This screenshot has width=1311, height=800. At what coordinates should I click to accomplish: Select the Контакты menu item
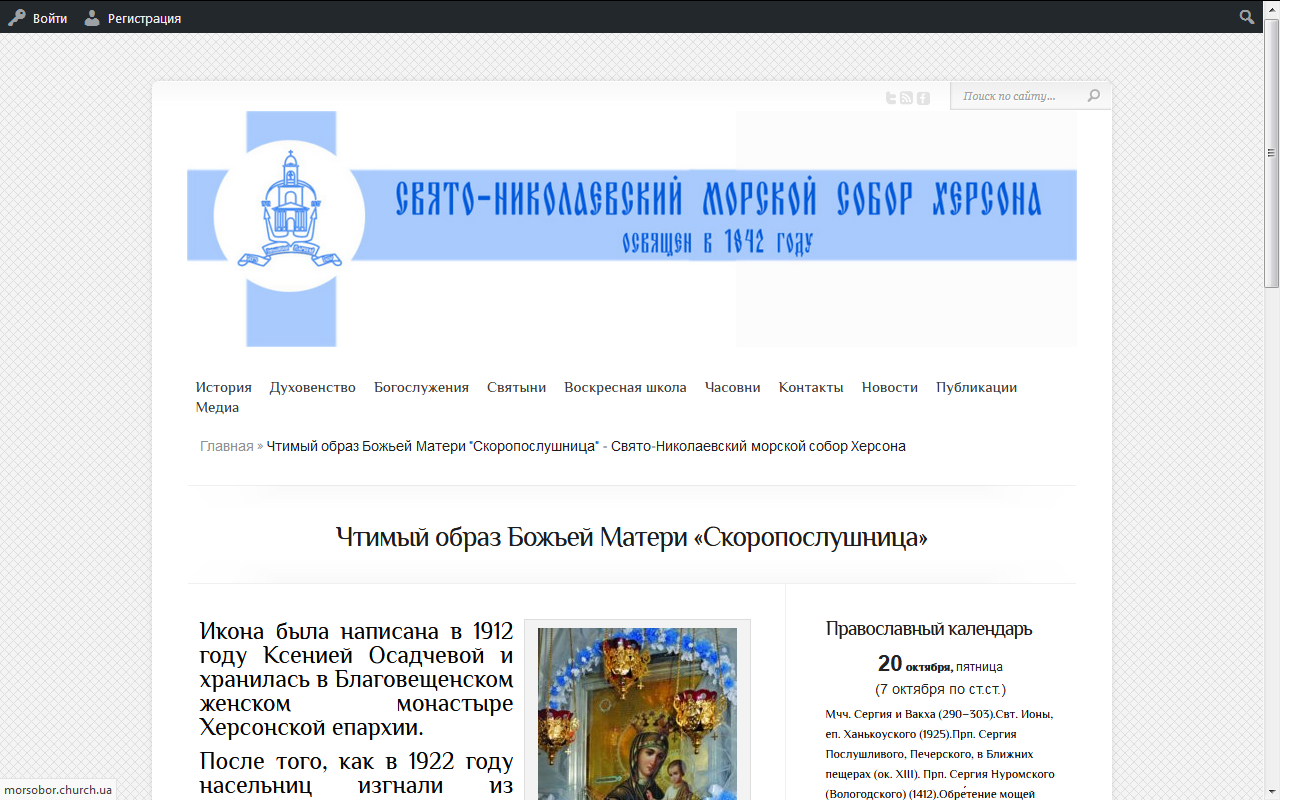pos(811,387)
